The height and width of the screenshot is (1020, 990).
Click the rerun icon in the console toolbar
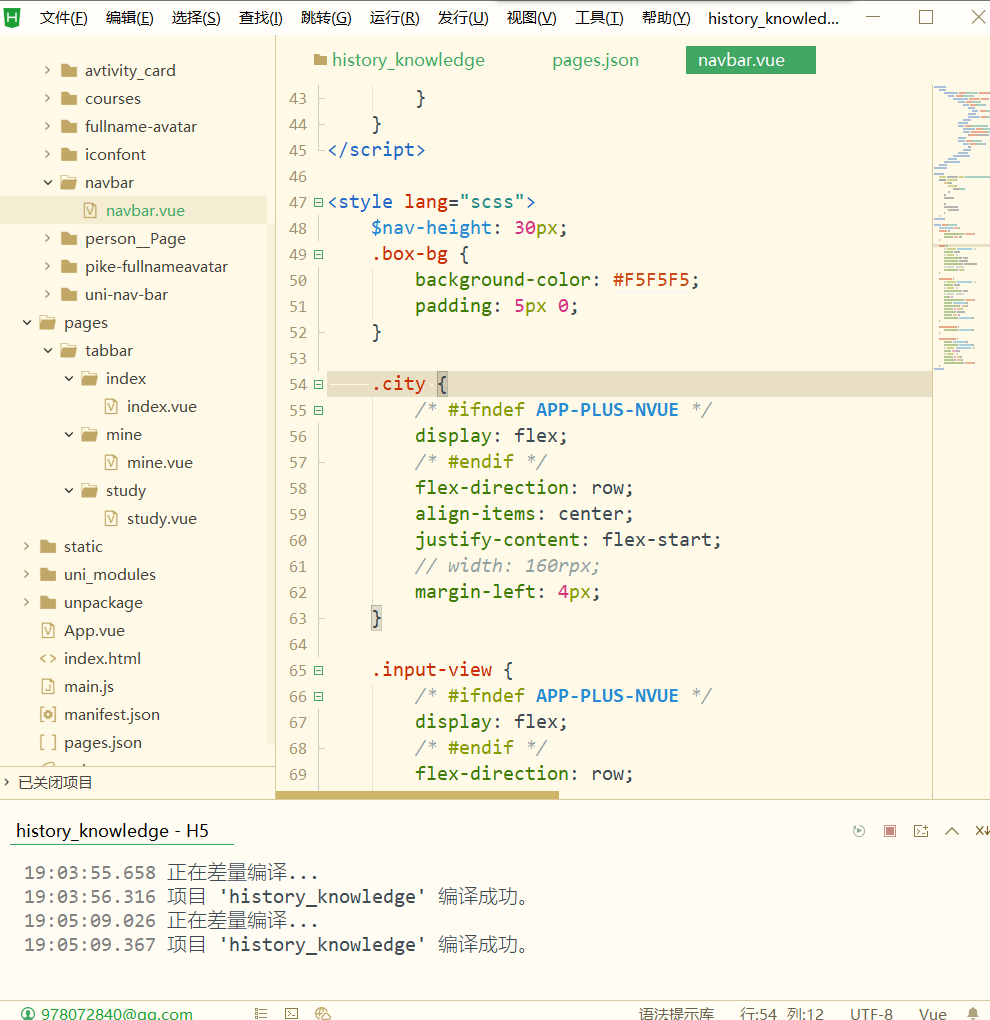tap(859, 831)
